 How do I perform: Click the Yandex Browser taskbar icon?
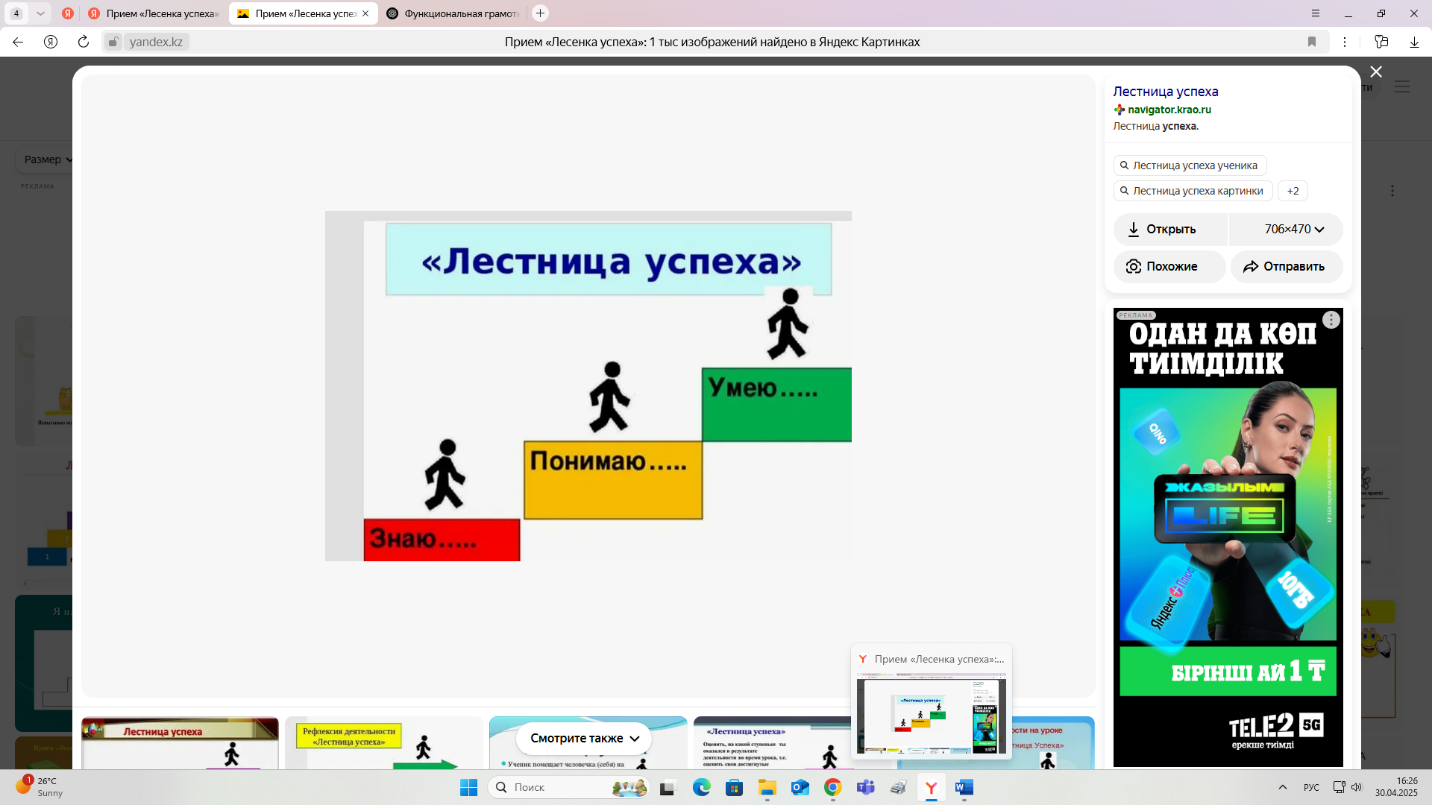pyautogui.click(x=931, y=788)
